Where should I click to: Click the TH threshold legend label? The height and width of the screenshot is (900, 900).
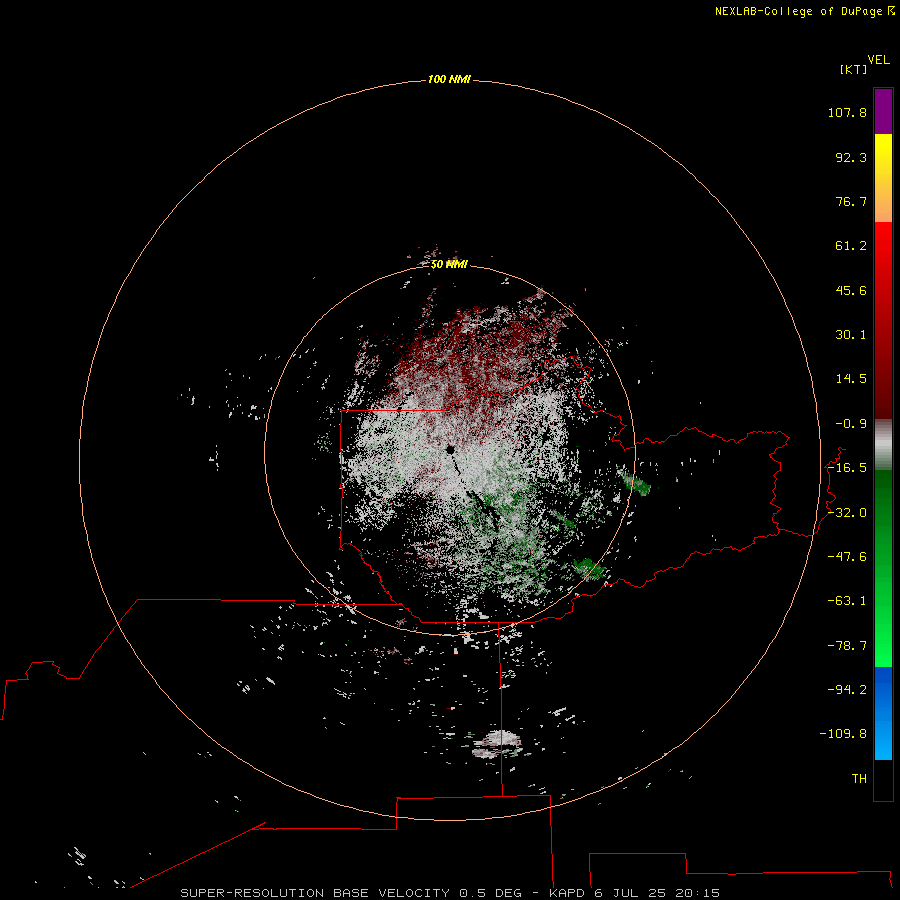click(859, 778)
